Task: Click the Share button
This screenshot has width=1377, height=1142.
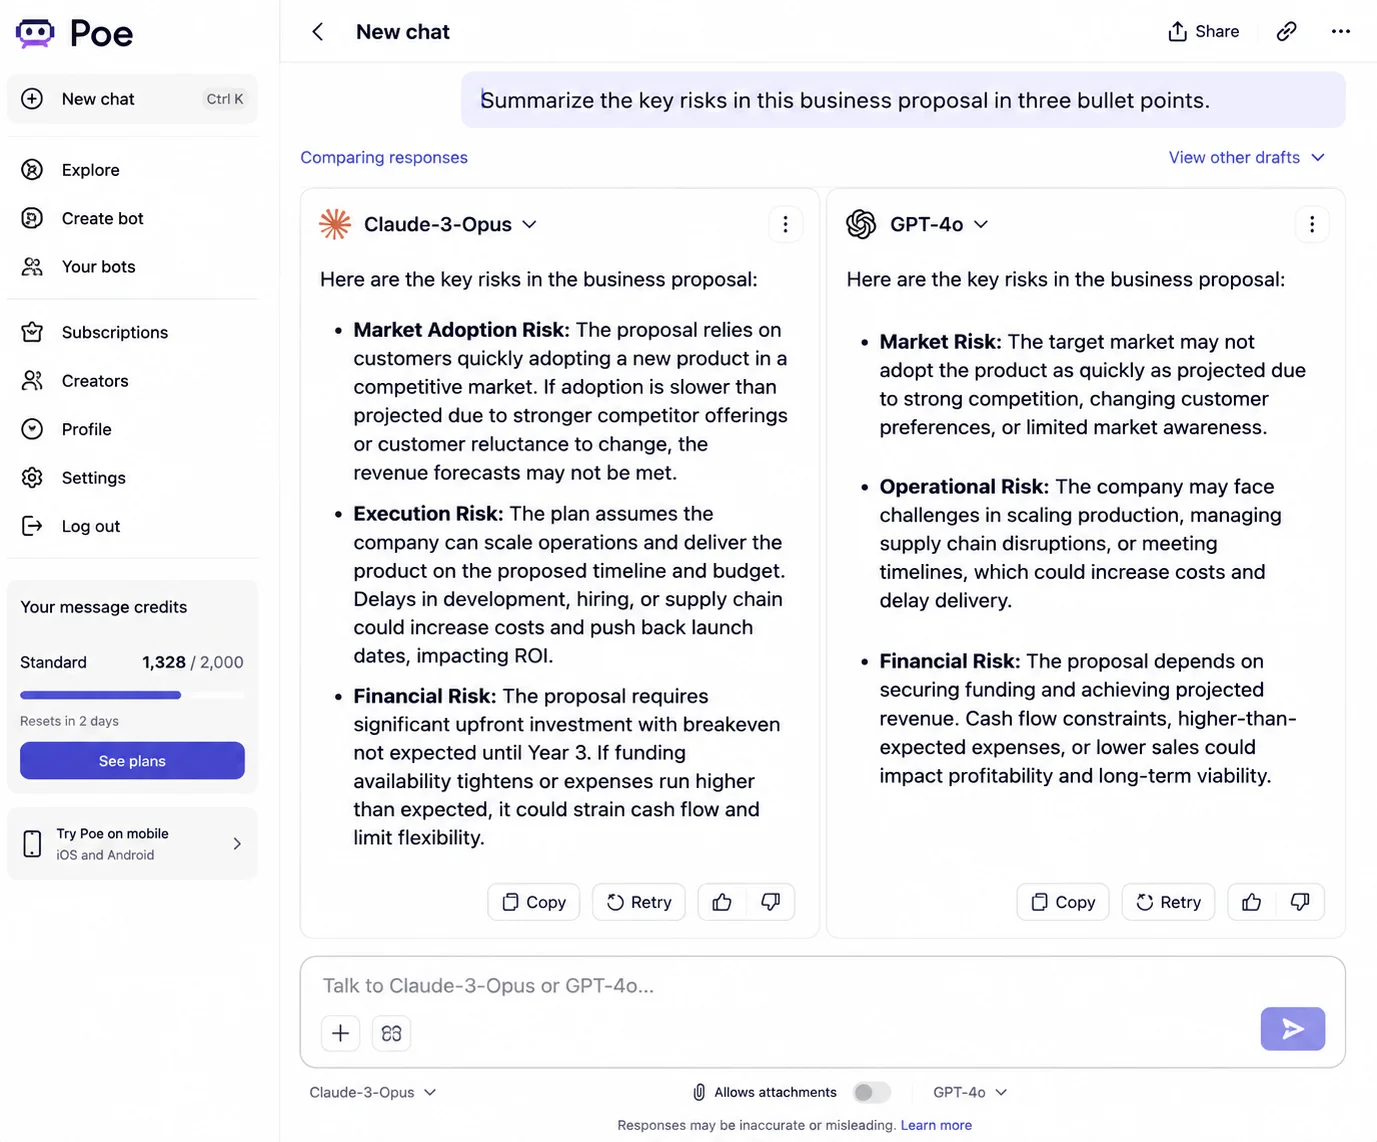Action: pos(1203,32)
